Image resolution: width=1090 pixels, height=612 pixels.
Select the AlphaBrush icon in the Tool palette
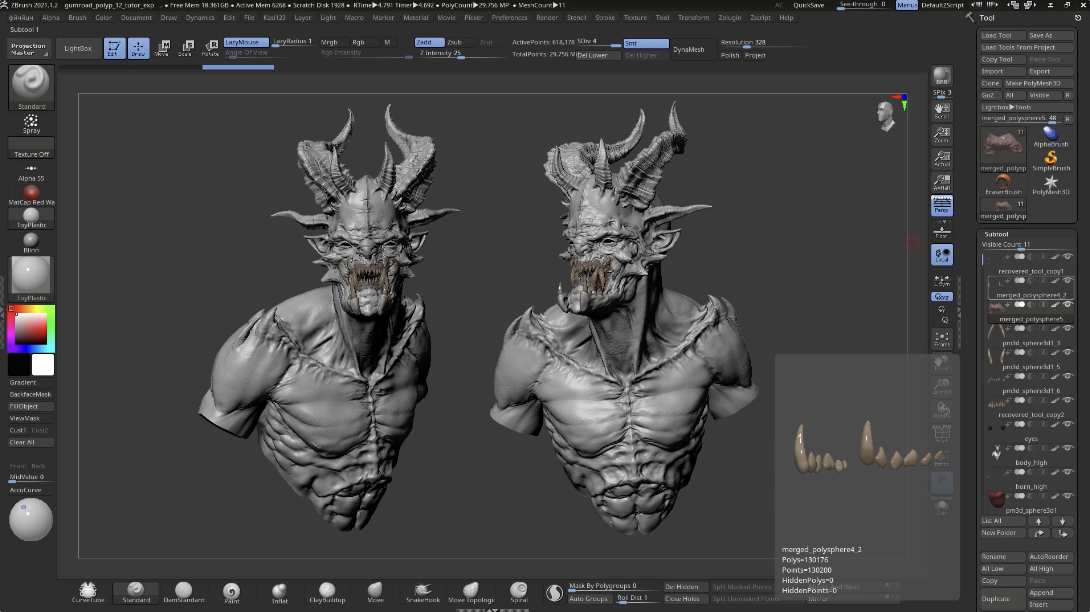click(x=1050, y=135)
